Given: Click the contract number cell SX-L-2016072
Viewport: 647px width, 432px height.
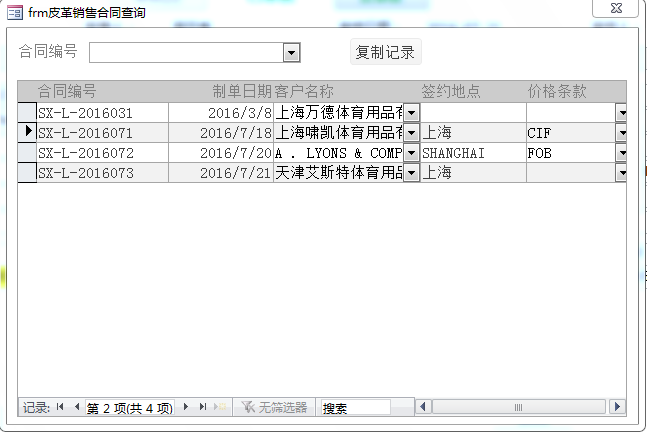Looking at the screenshot, I should click(x=101, y=153).
